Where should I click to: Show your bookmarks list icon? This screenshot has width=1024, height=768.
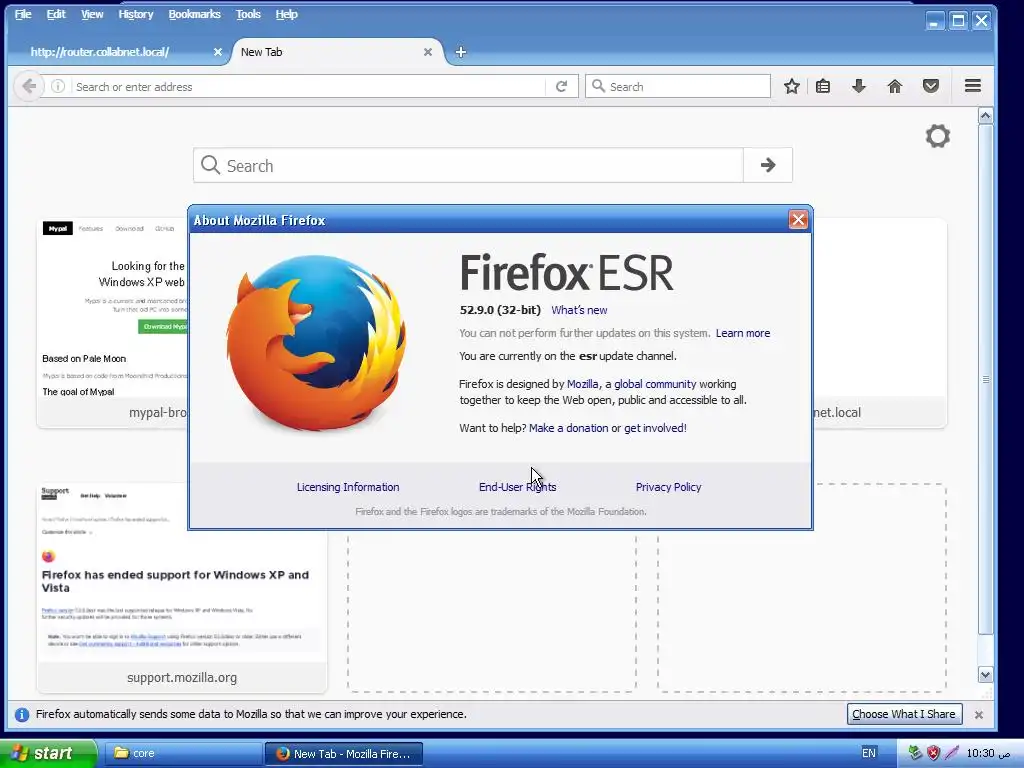pyautogui.click(x=823, y=86)
